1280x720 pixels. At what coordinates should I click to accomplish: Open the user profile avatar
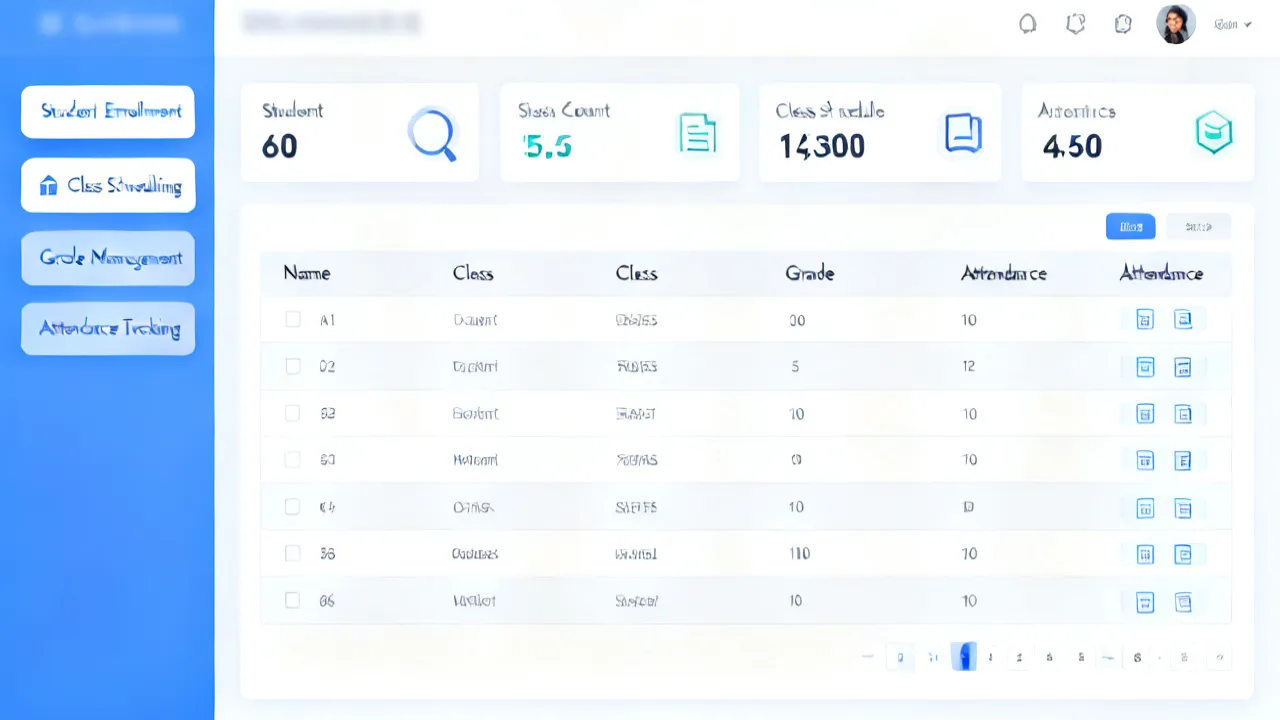point(1175,24)
